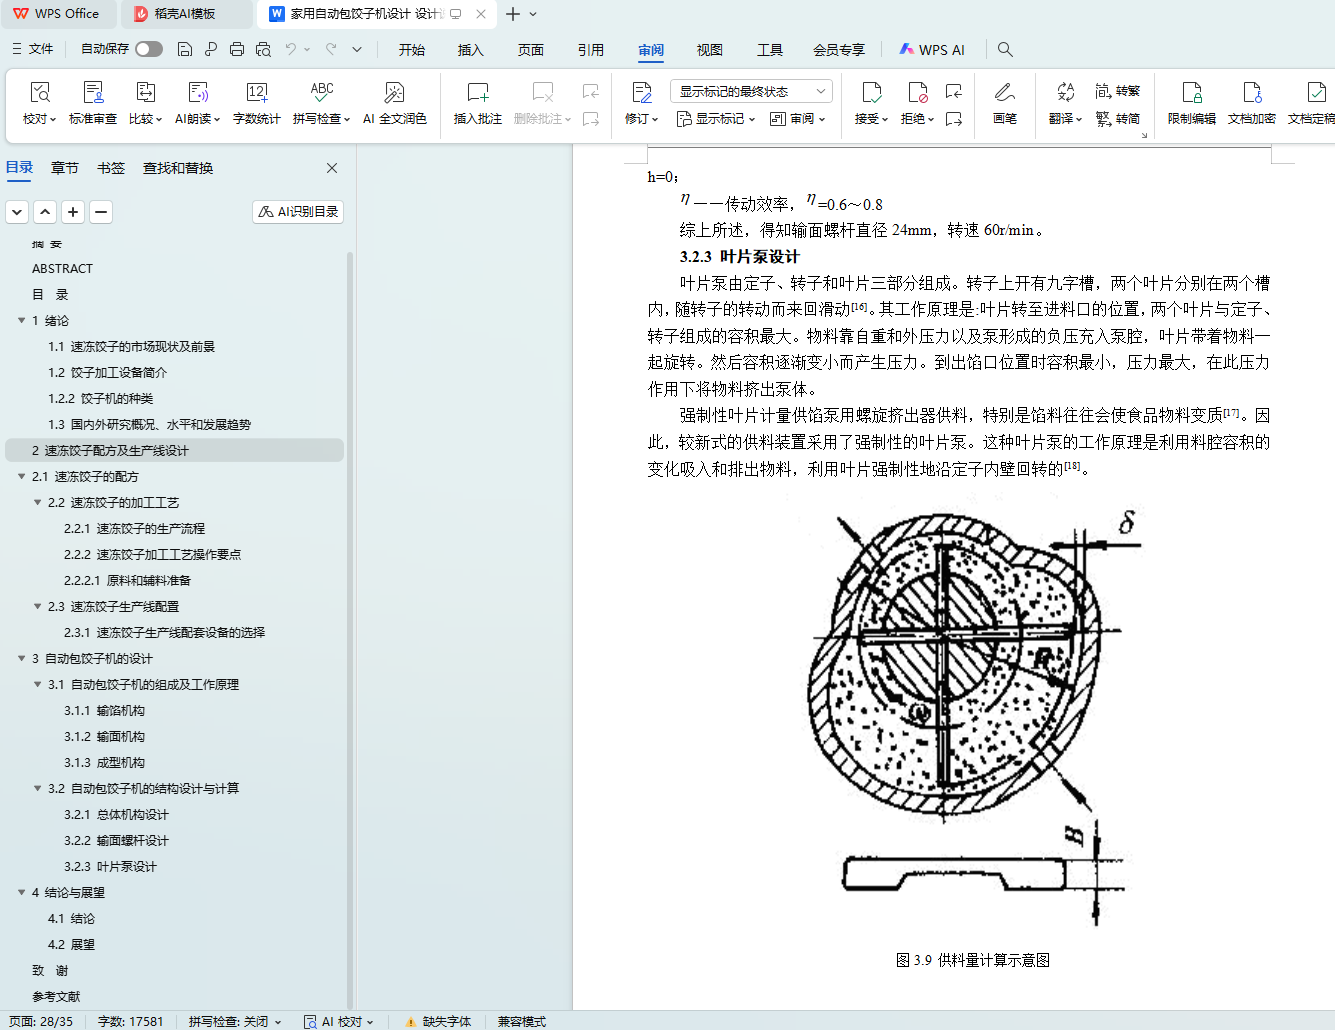This screenshot has width=1335, height=1030.
Task: Click the AI识别目录 button
Action: coord(298,212)
